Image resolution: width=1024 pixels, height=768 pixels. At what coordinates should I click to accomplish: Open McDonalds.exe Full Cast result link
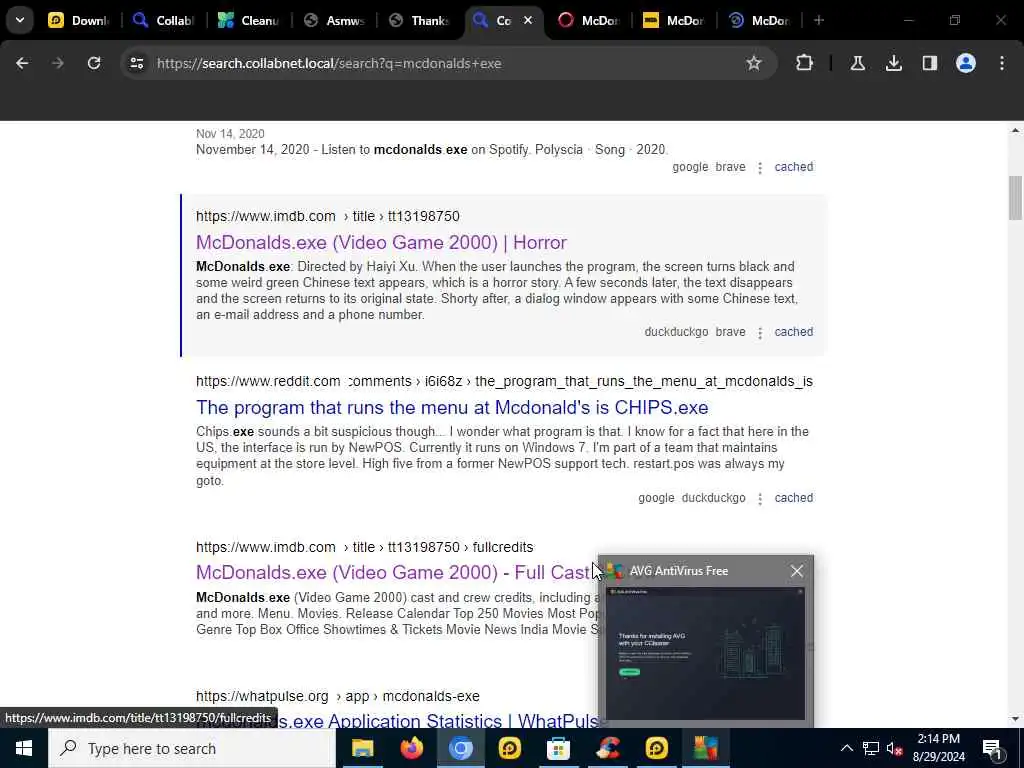coord(393,573)
